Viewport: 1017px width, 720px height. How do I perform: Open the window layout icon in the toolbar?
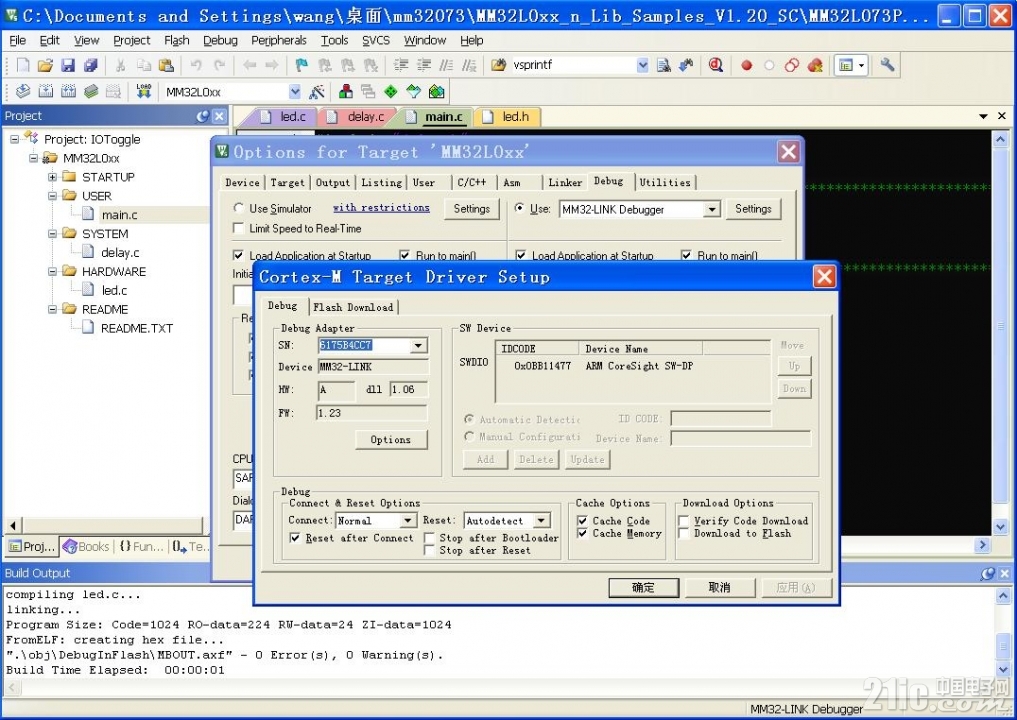[846, 65]
